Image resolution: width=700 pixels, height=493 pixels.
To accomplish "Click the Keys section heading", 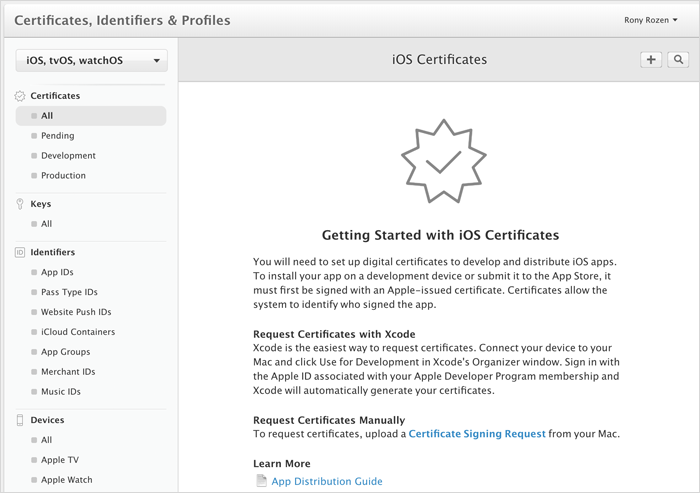I will tap(41, 204).
